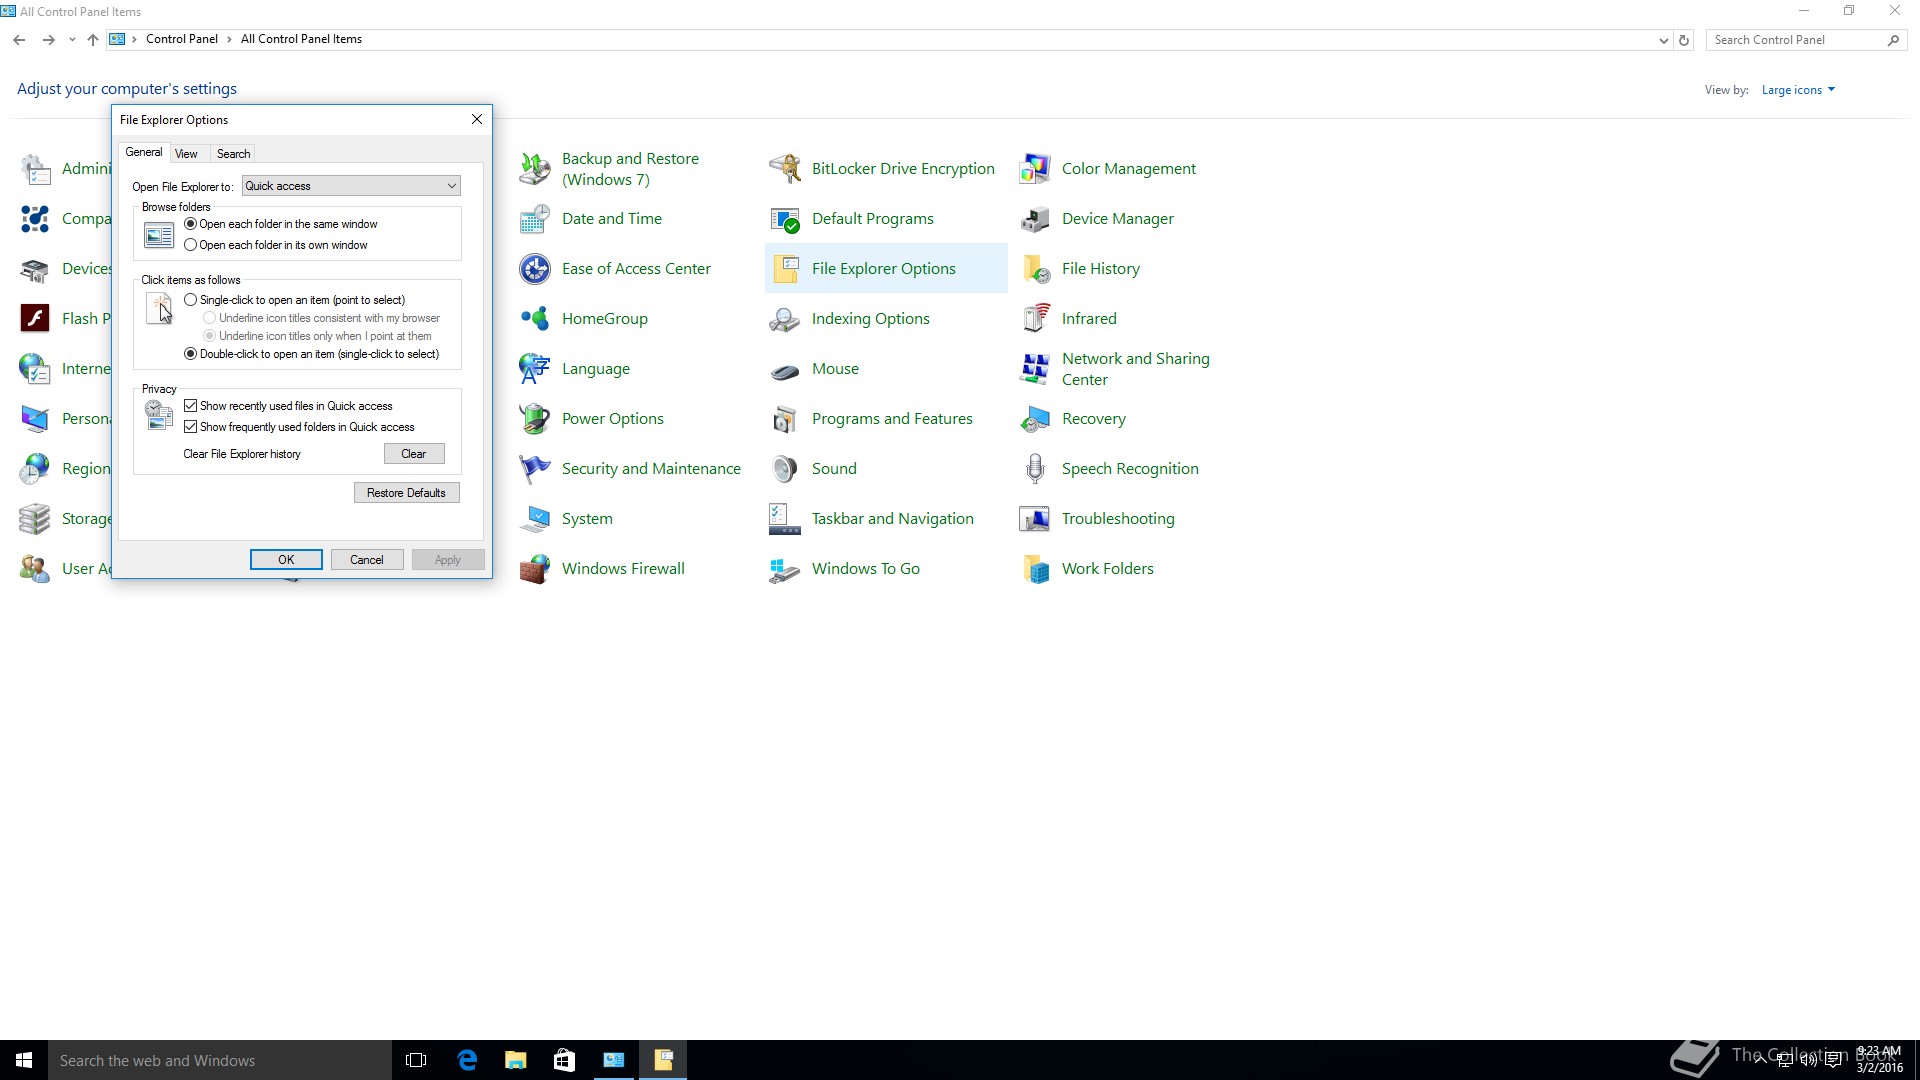Click the Windows Start button
Image resolution: width=1920 pixels, height=1080 pixels.
[x=24, y=1060]
